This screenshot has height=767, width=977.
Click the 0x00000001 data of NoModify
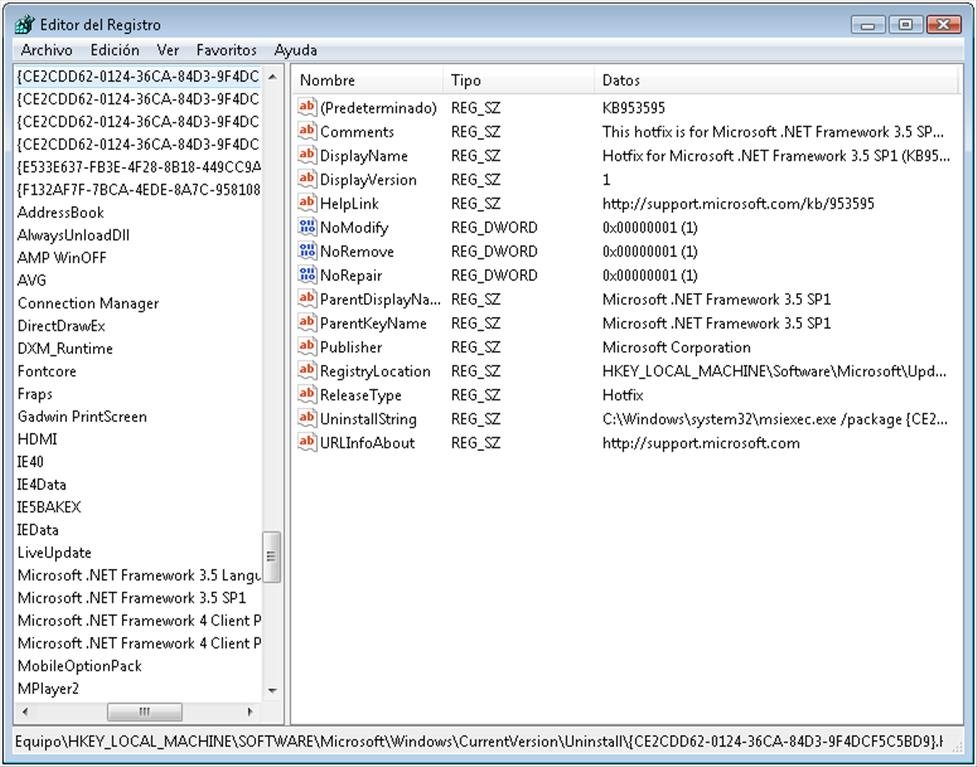pyautogui.click(x=650, y=227)
